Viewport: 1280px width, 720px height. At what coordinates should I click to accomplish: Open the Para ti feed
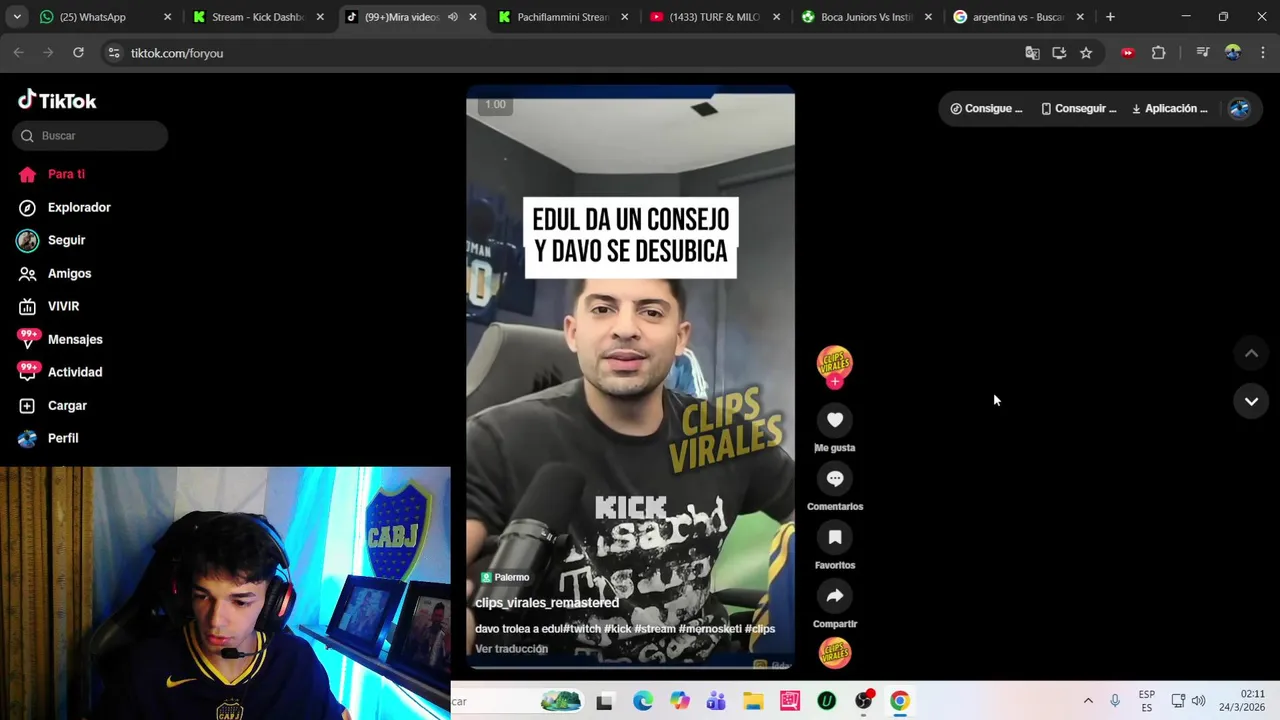(x=66, y=174)
